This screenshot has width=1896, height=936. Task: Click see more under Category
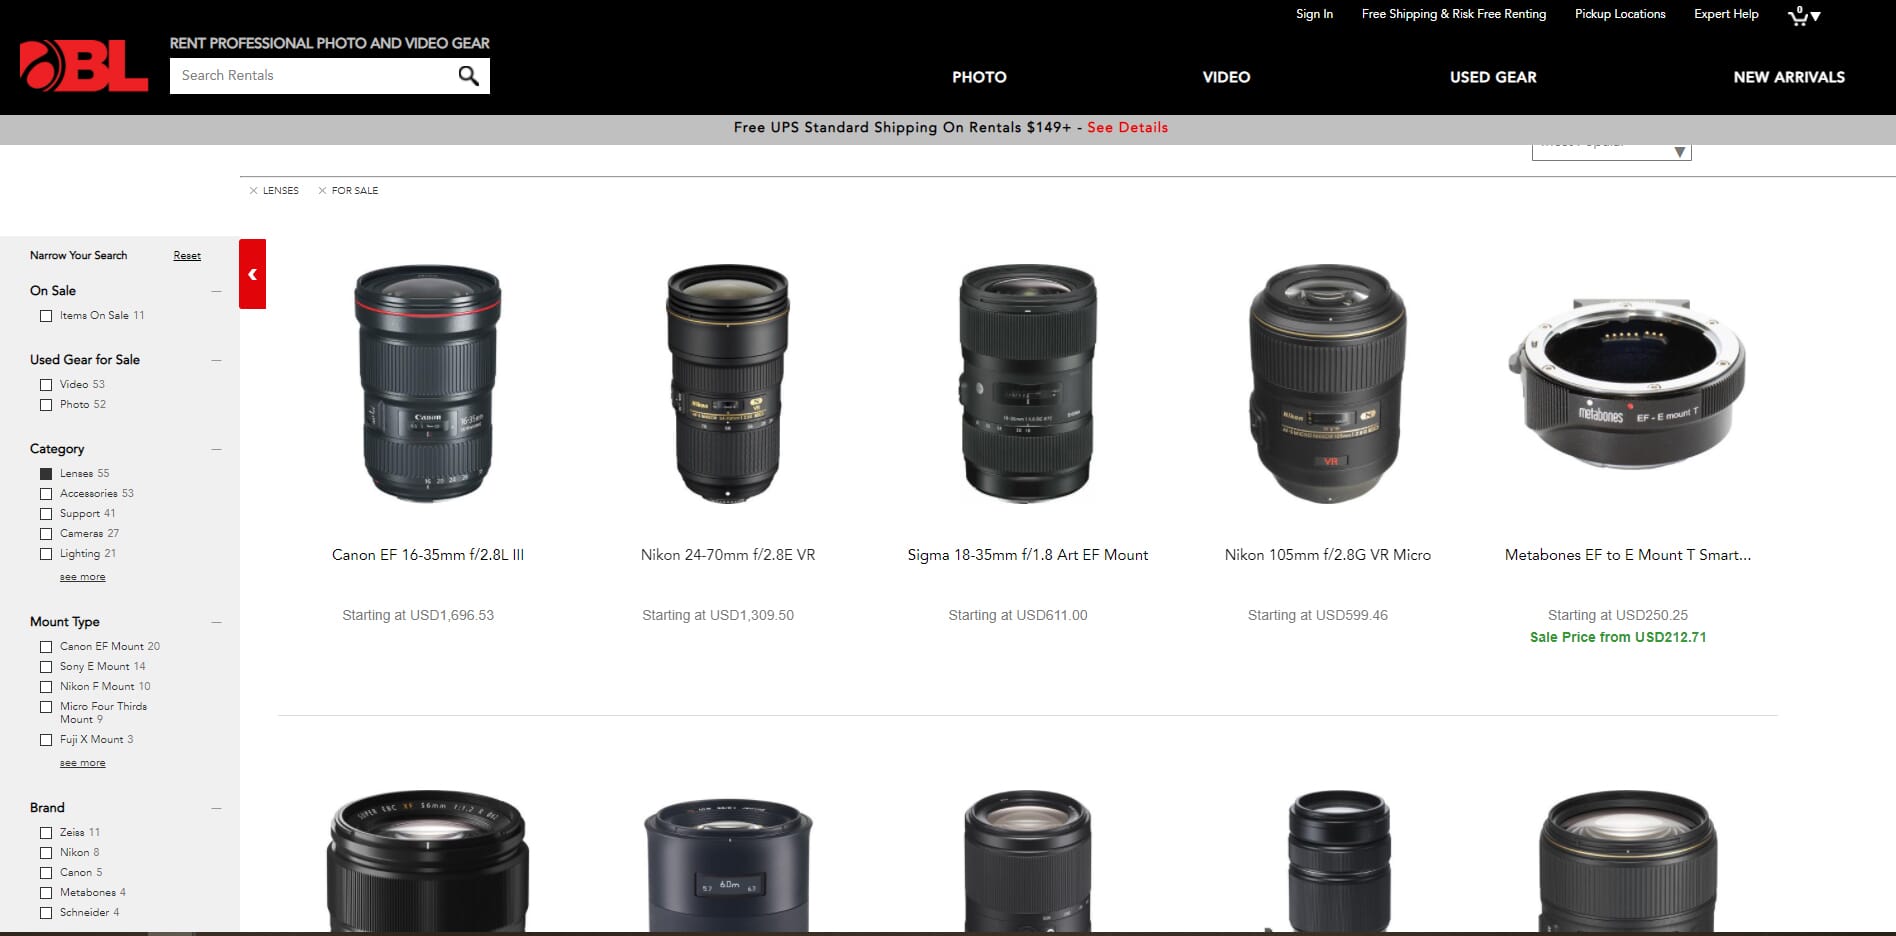(x=82, y=577)
